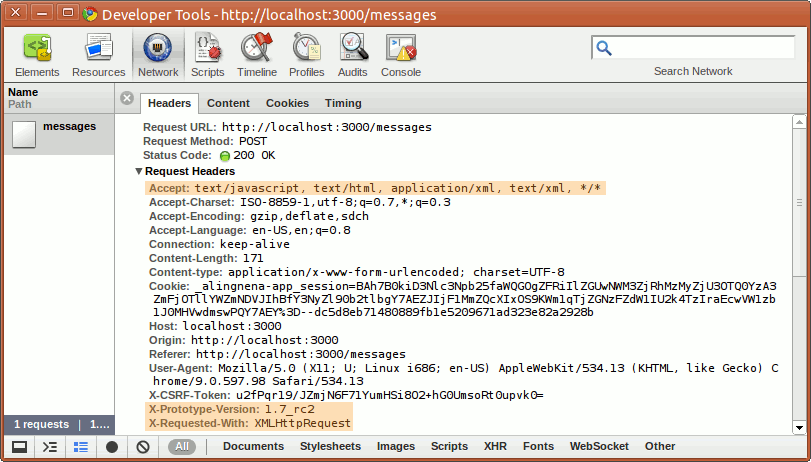Clear the network log

(143, 447)
